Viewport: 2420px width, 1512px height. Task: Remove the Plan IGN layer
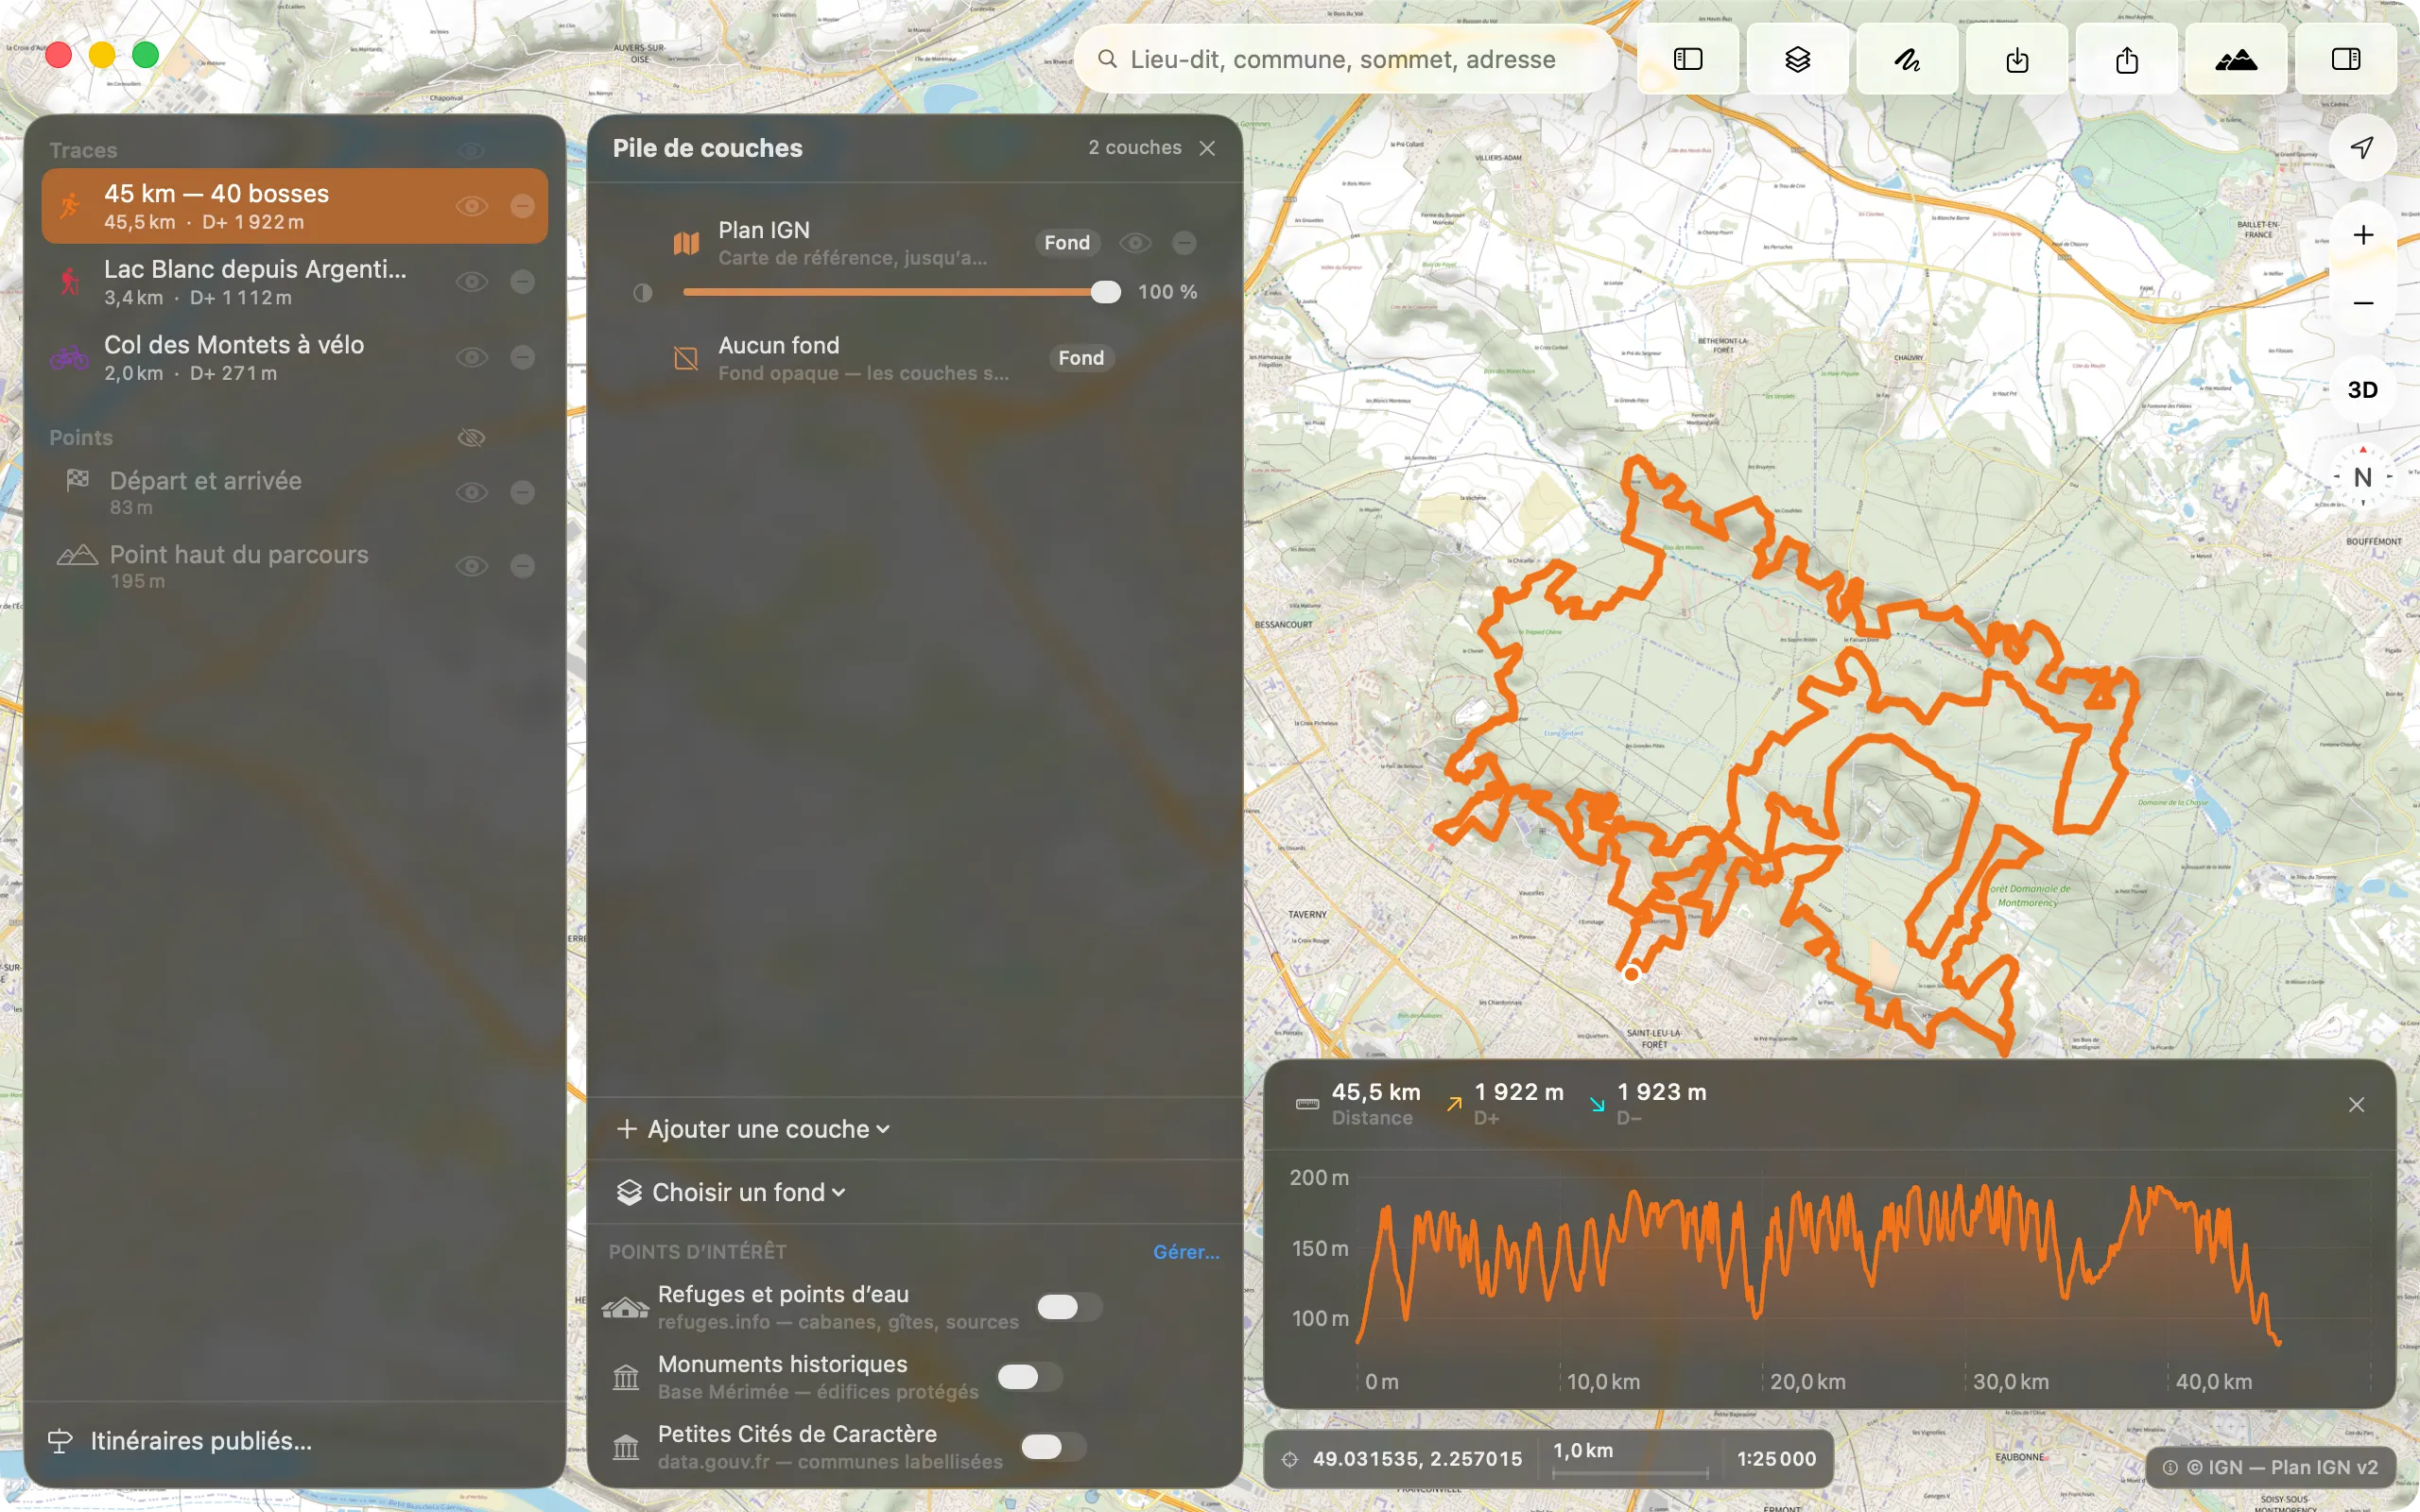1184,243
